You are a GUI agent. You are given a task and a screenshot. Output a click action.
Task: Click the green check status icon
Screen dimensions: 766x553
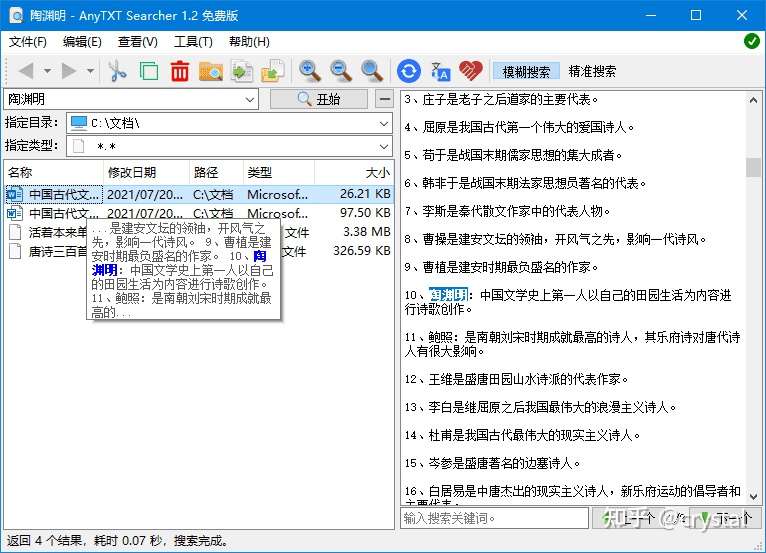pos(751,41)
